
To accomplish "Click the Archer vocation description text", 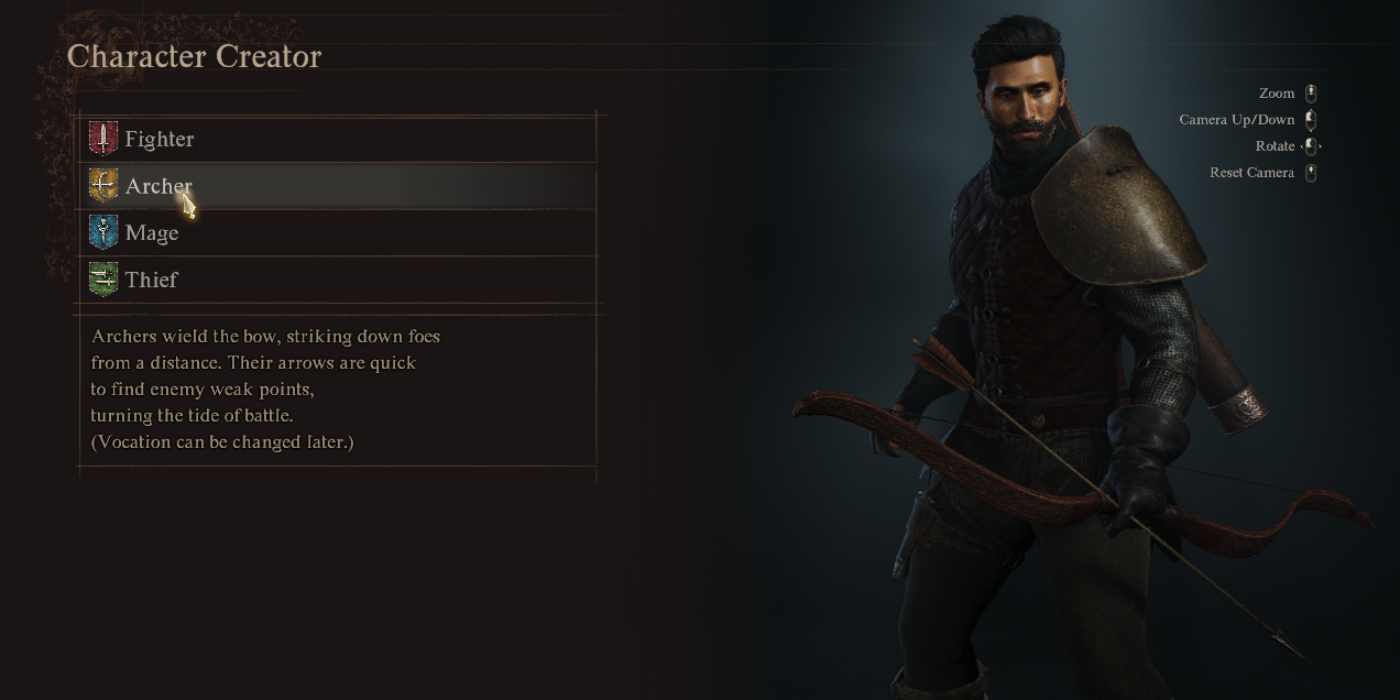I will pos(265,388).
